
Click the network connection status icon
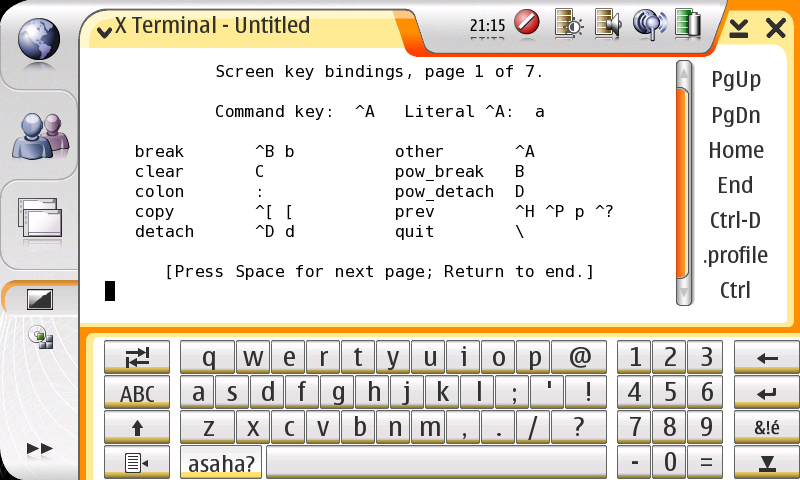649,23
